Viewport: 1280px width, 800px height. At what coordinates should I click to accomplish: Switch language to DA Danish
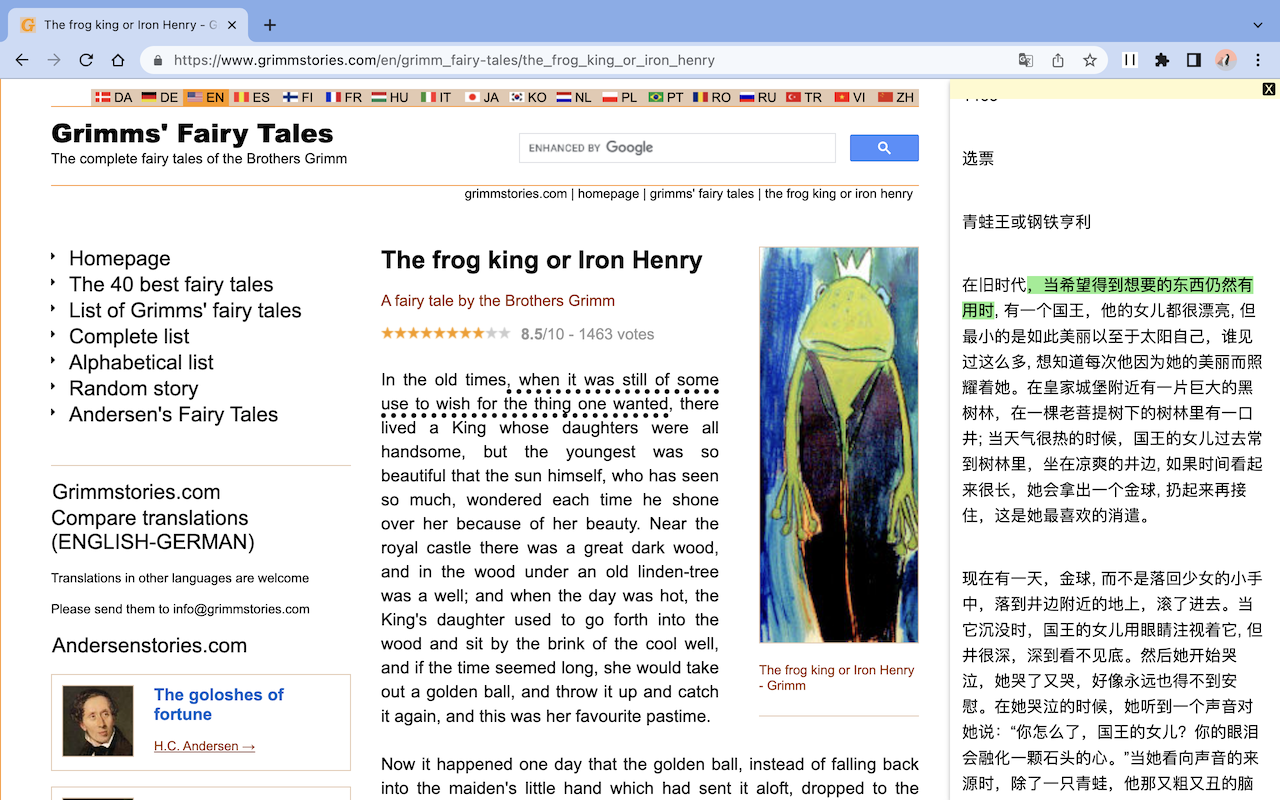[115, 97]
